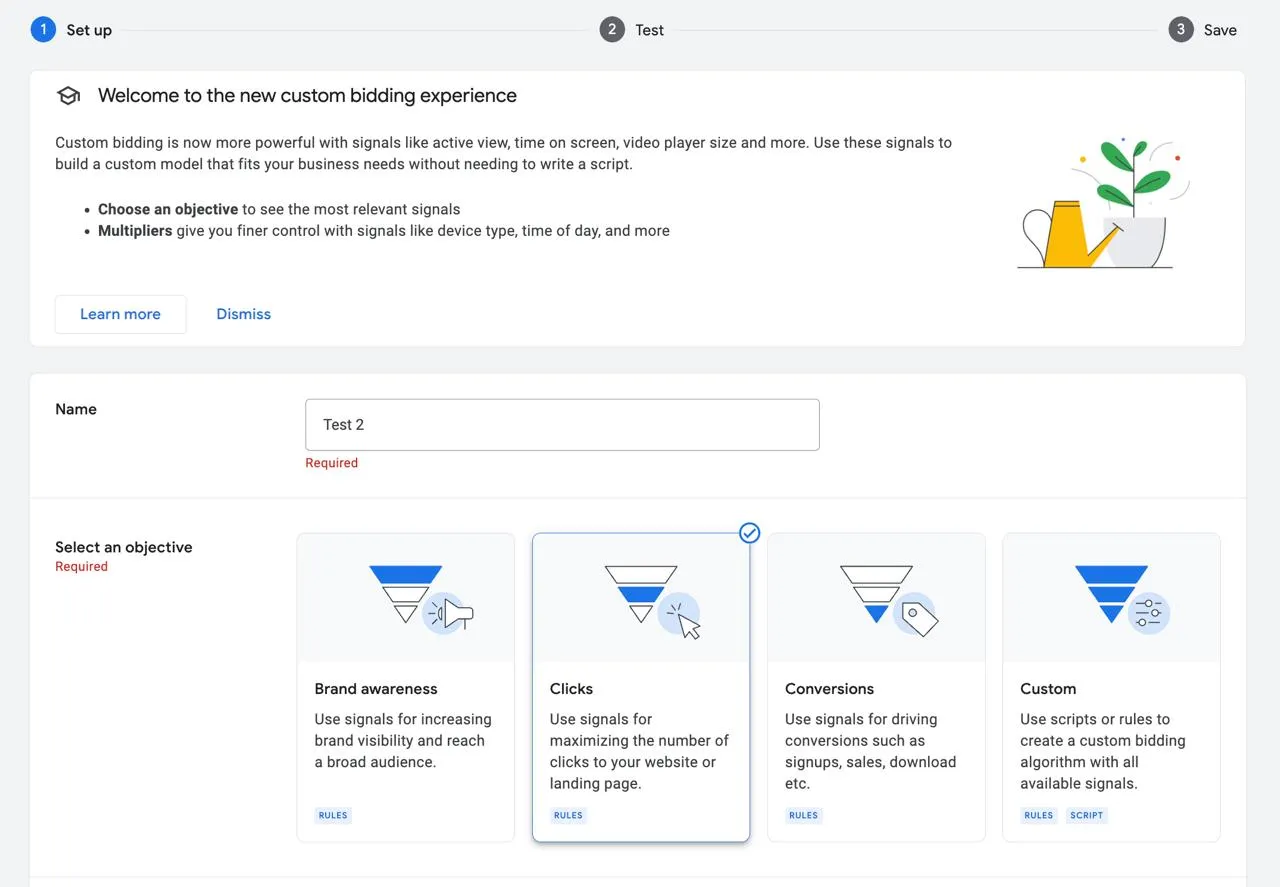
Task: Go to the Save step tab
Action: click(1203, 30)
